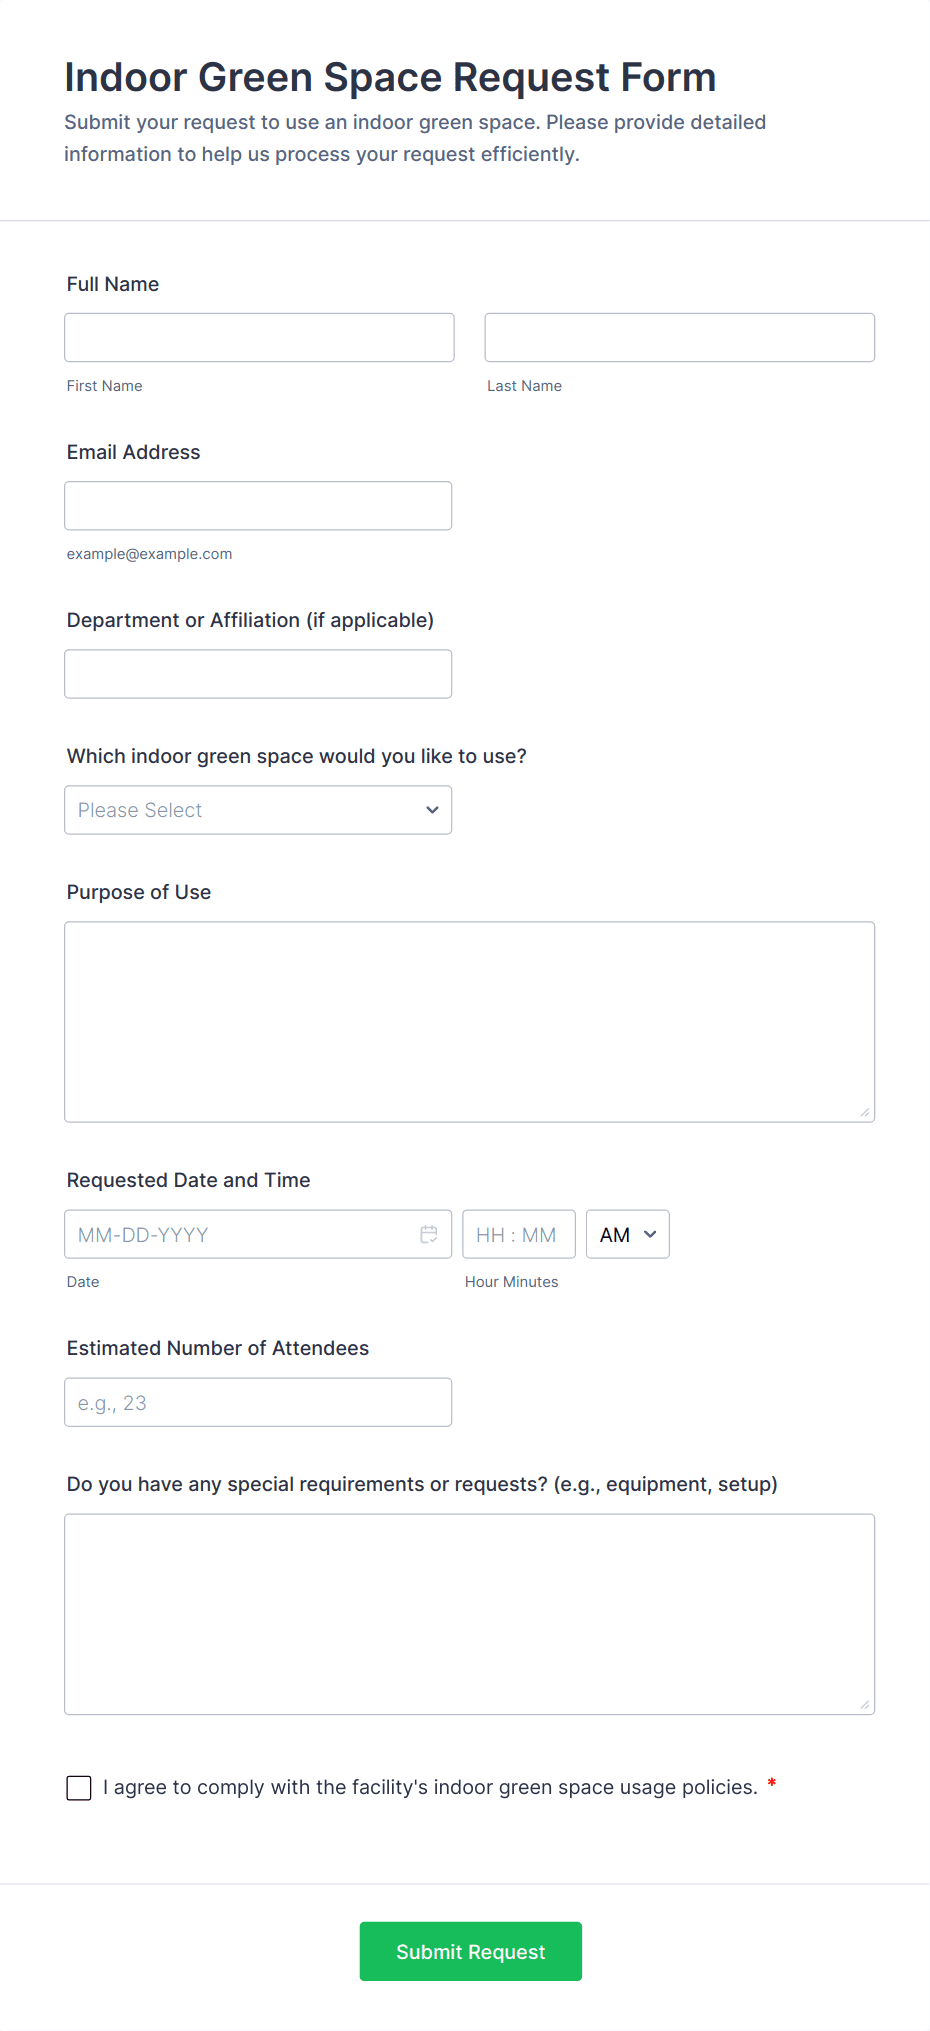Click the First Name input field
Viewport: 930px width, 2031px height.
point(259,338)
